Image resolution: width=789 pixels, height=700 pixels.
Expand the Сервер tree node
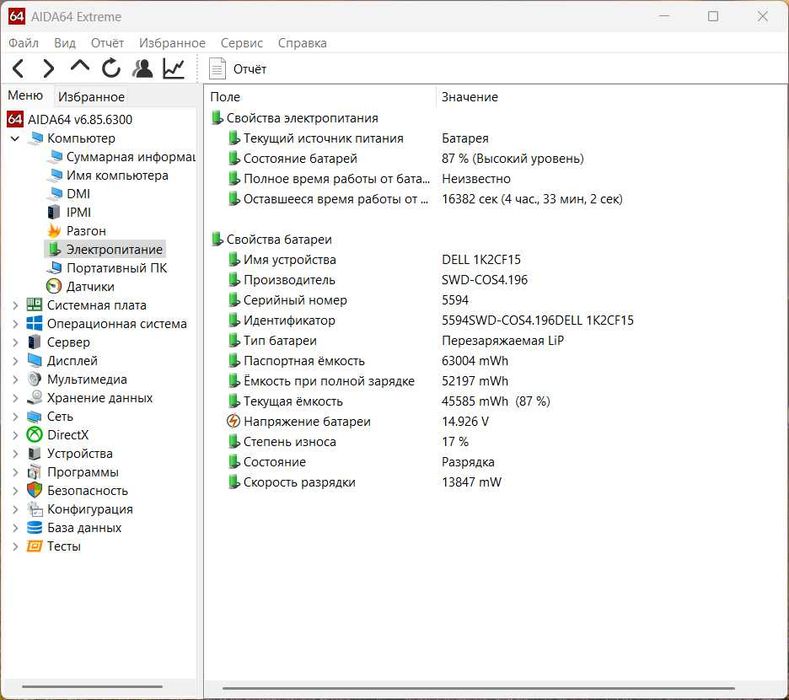point(15,342)
